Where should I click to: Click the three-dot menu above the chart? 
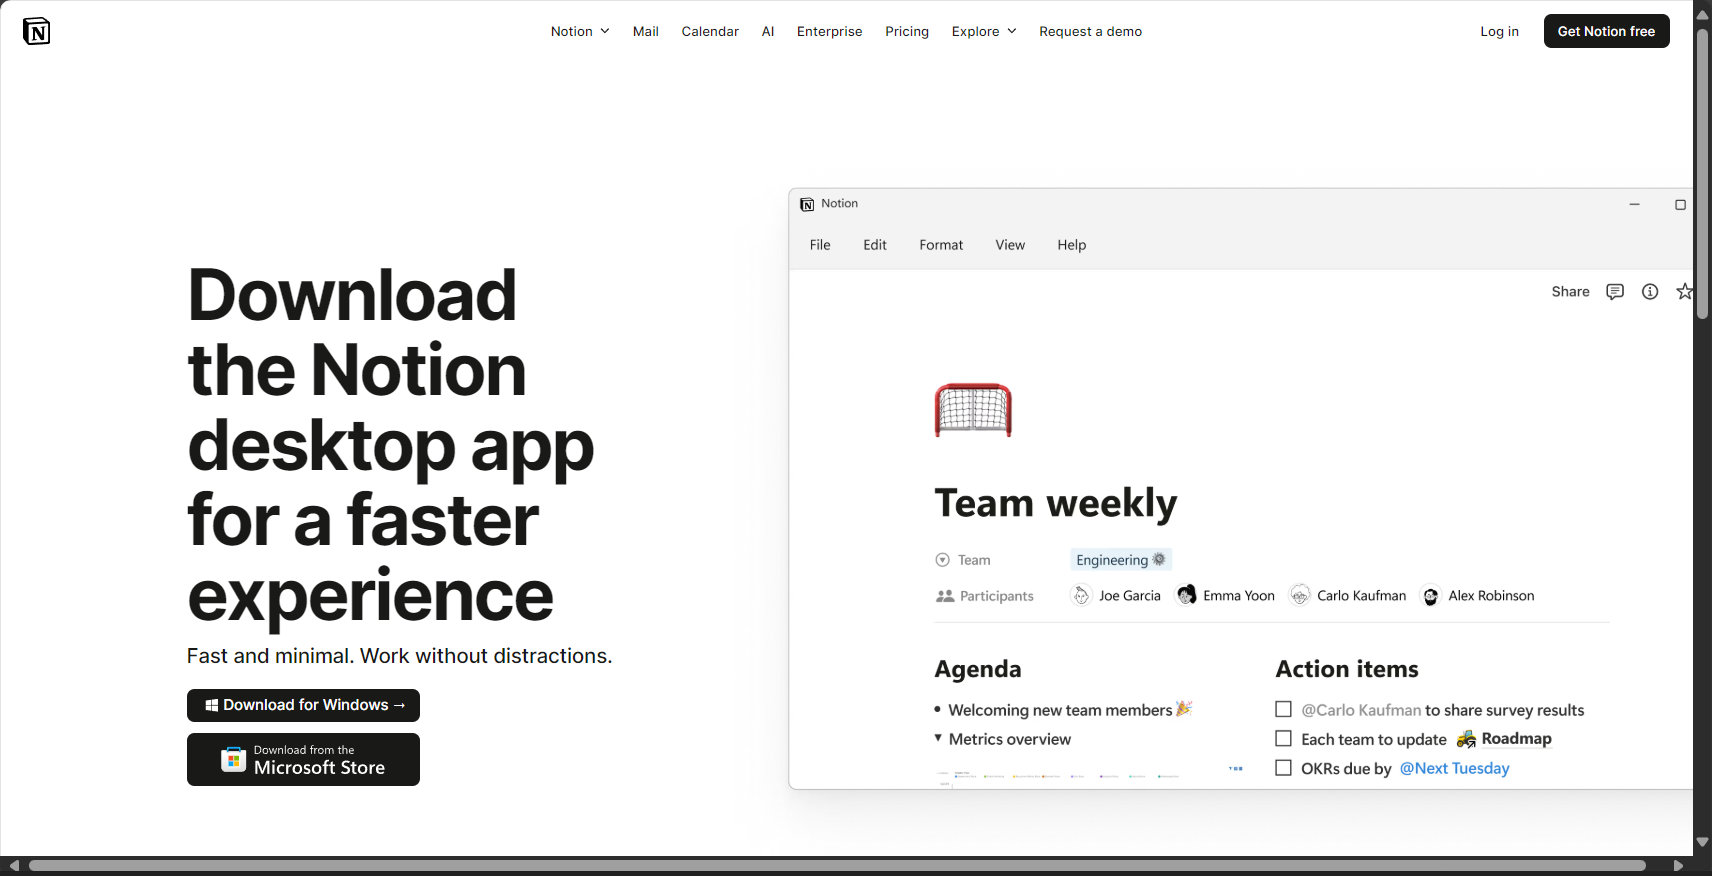pyautogui.click(x=1236, y=769)
